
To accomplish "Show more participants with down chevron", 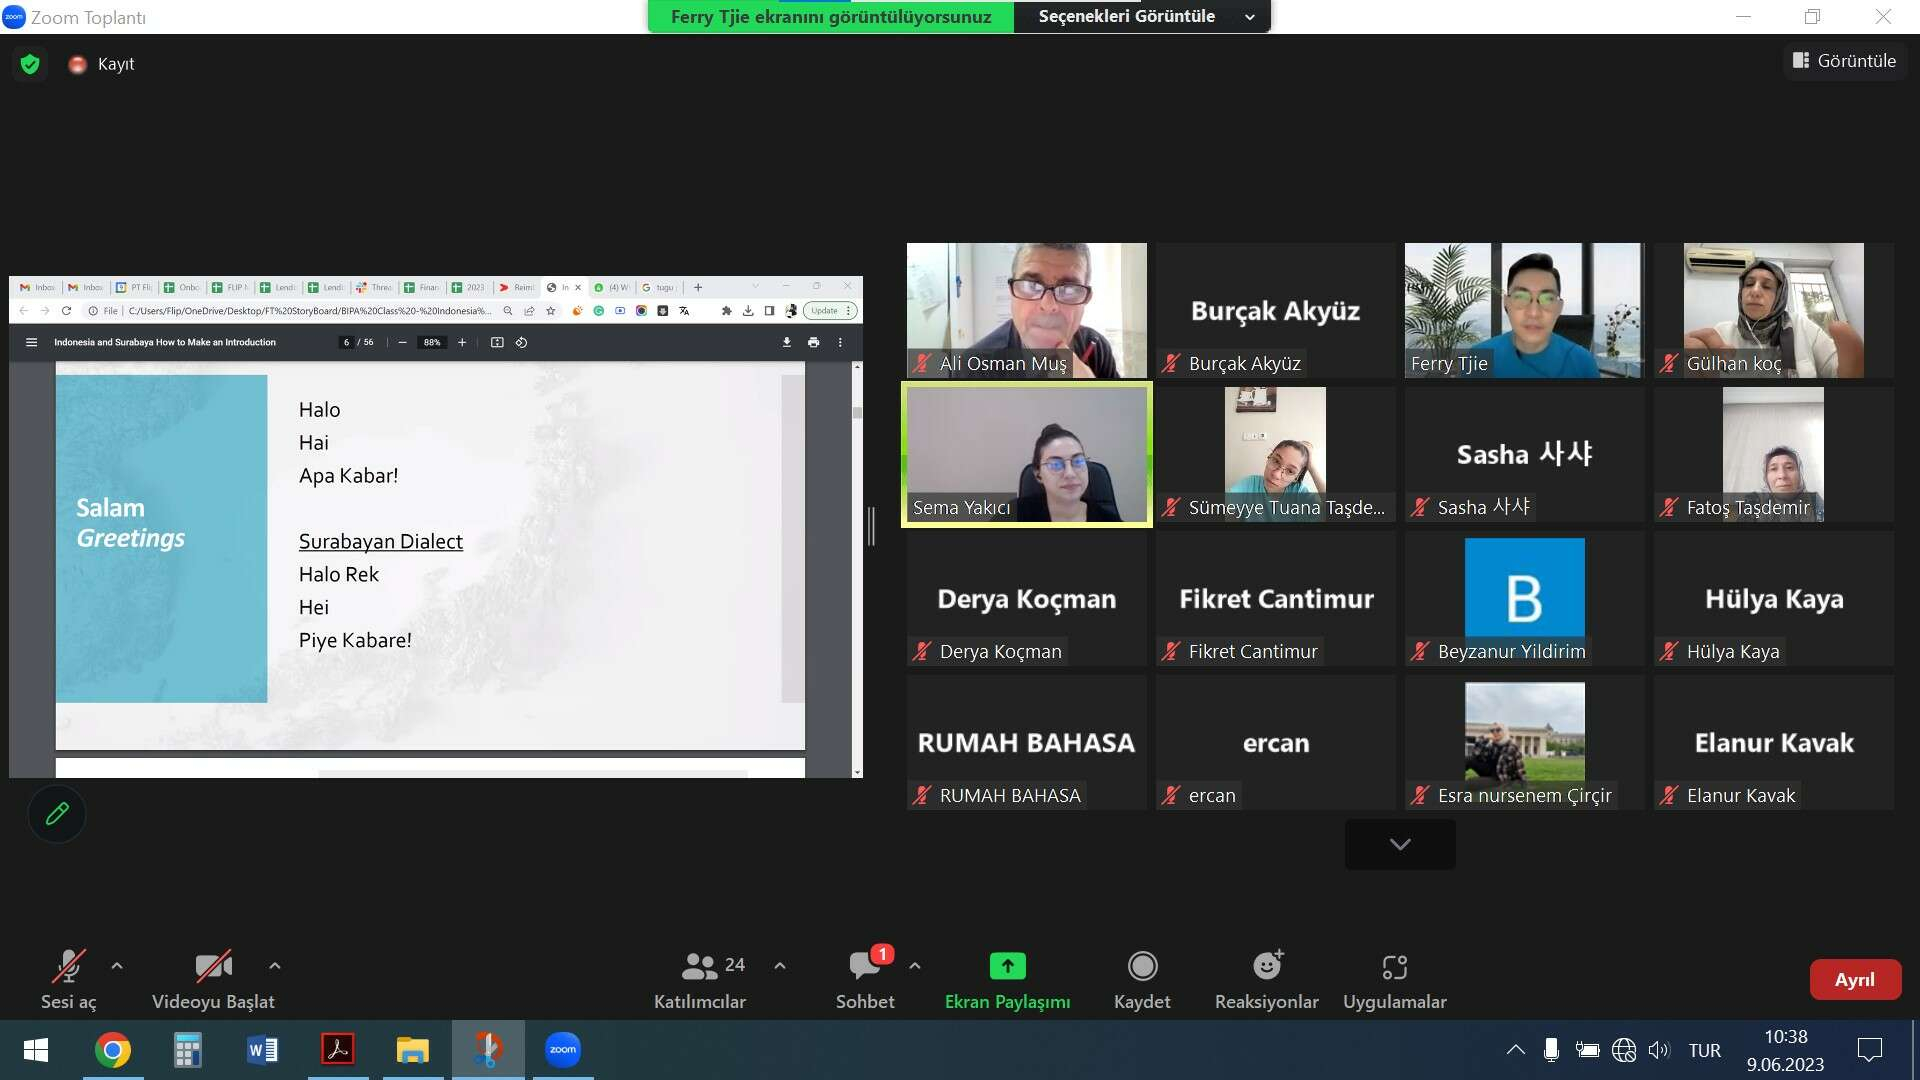I will [1400, 844].
